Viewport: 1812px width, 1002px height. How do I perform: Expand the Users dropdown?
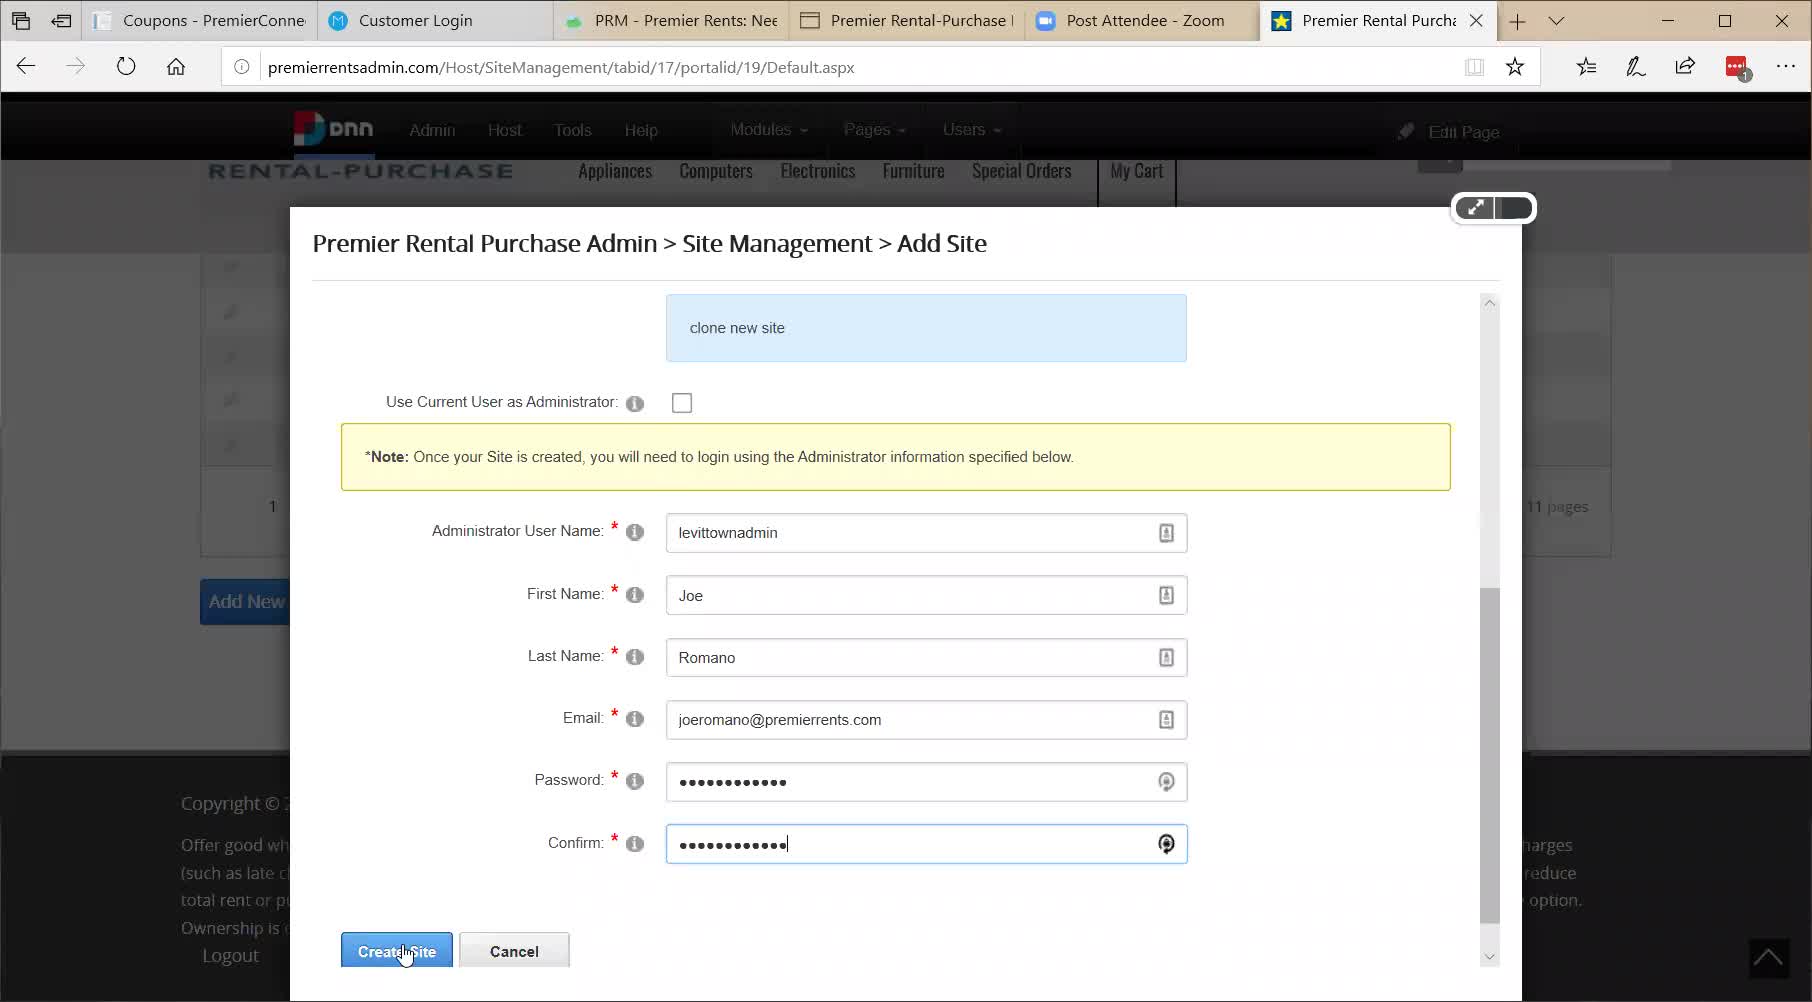(971, 130)
